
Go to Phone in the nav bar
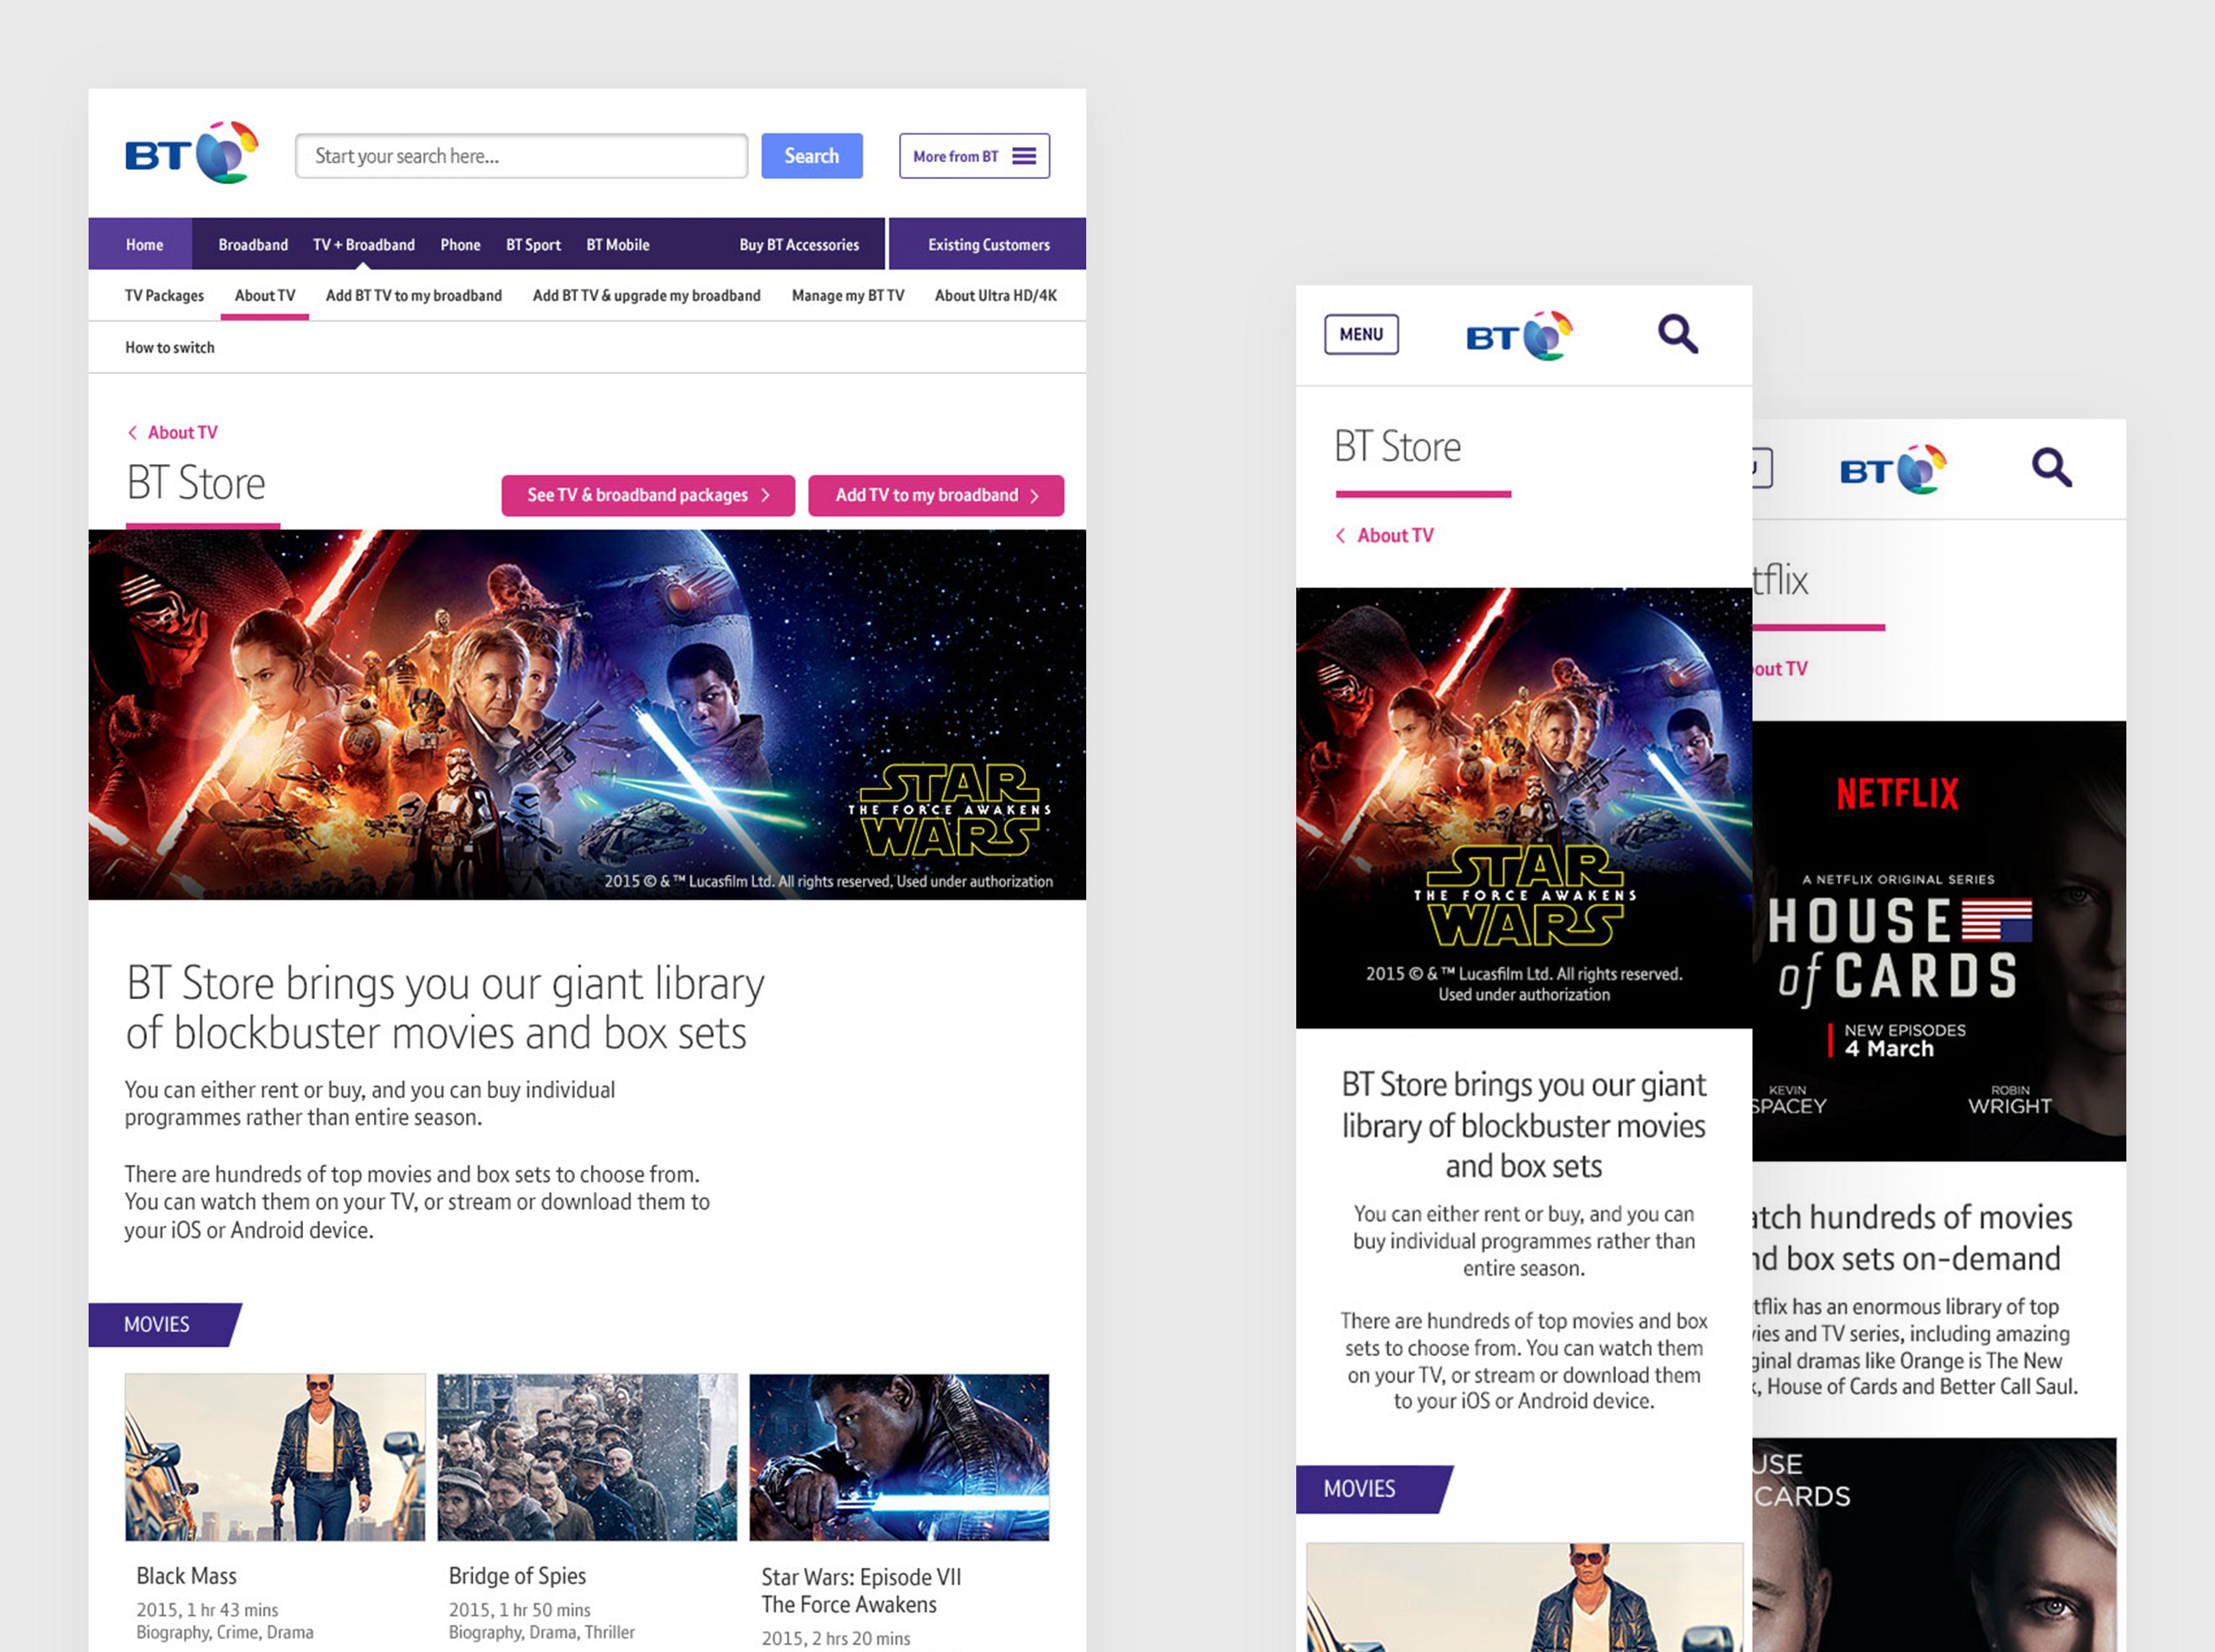tap(460, 244)
